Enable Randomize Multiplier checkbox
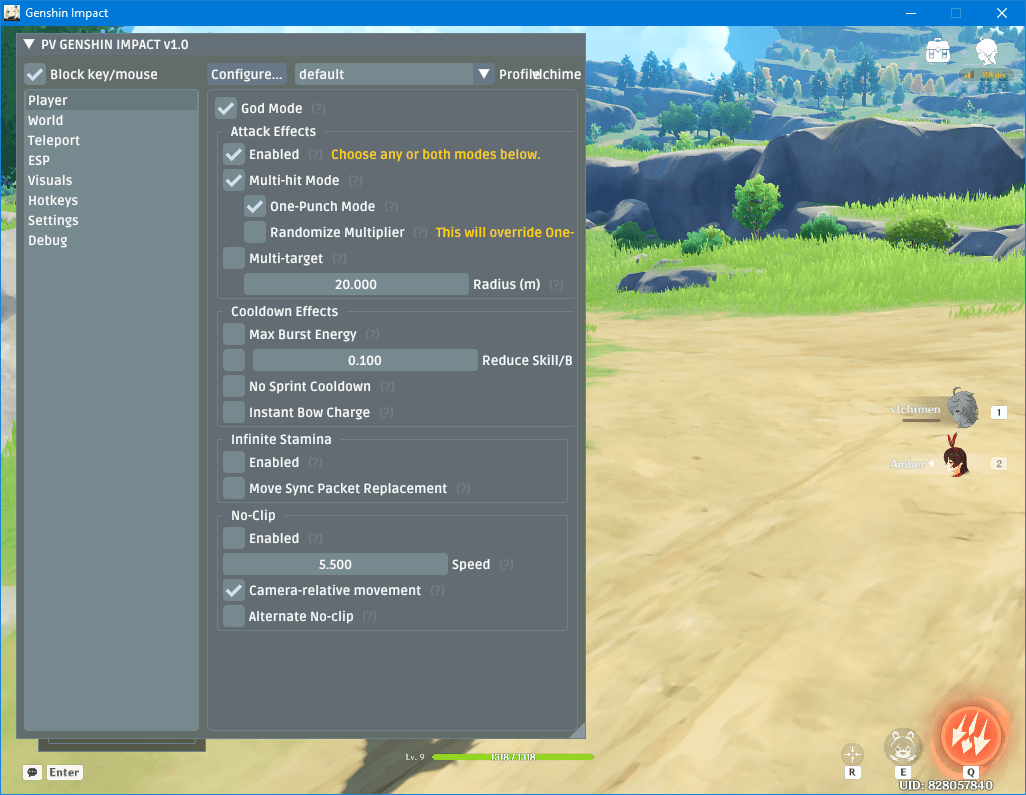Viewport: 1026px width, 795px height. pos(255,232)
